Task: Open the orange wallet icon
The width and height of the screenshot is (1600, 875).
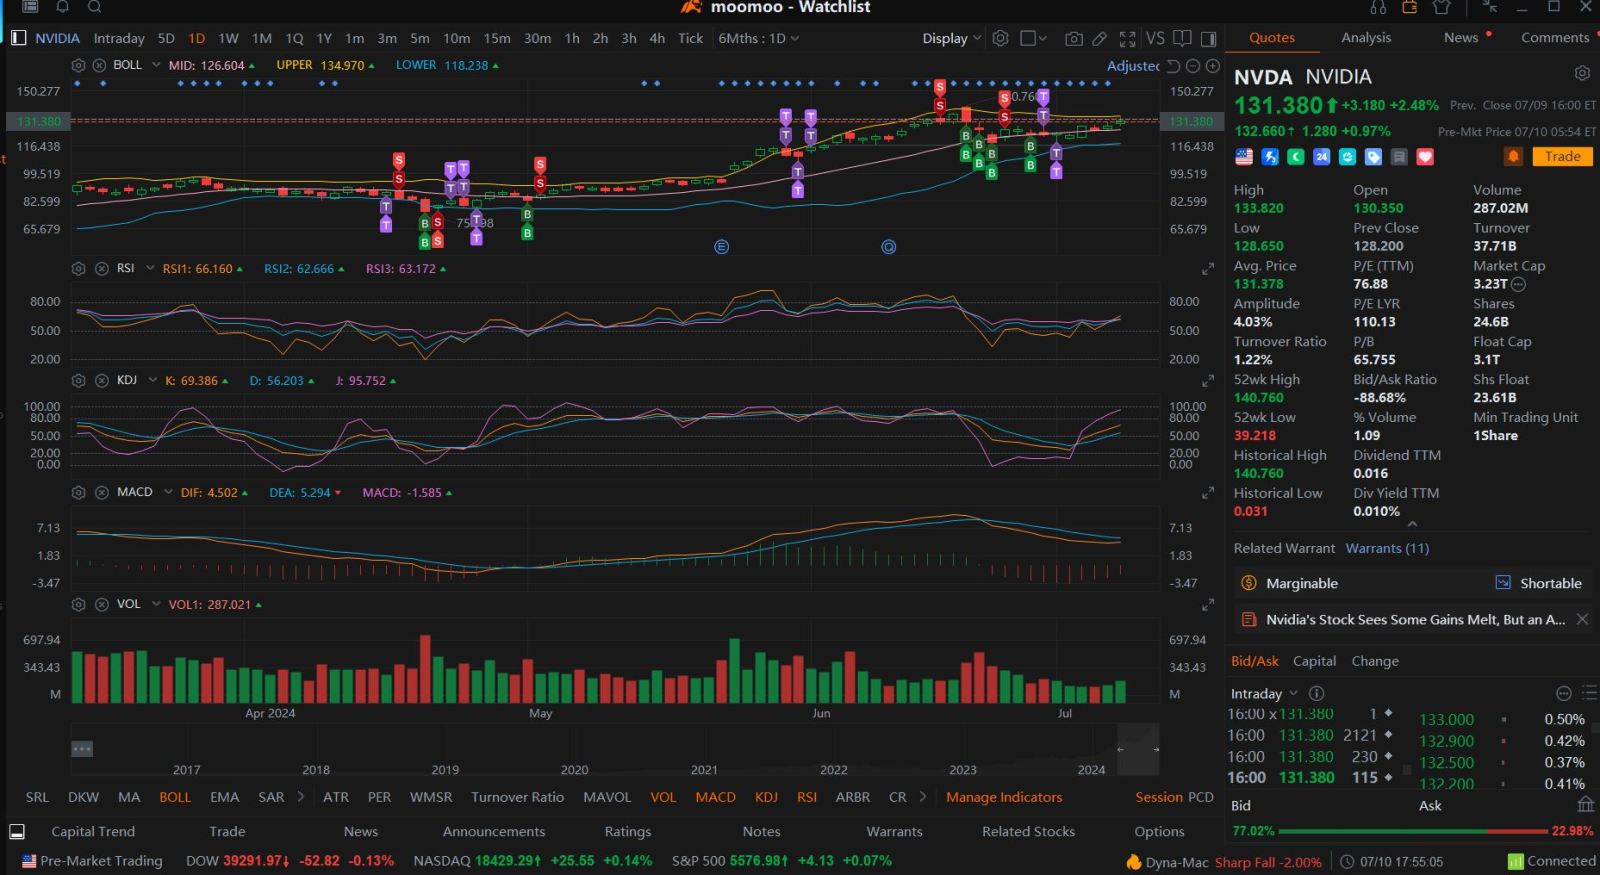Action: coord(1410,7)
